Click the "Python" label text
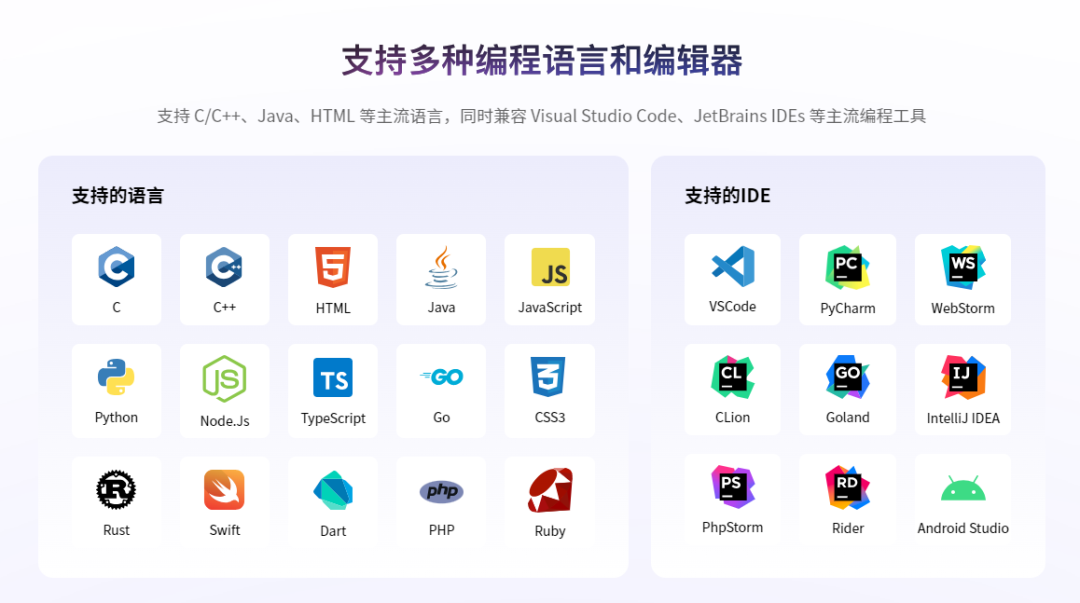This screenshot has width=1080, height=603. [116, 417]
